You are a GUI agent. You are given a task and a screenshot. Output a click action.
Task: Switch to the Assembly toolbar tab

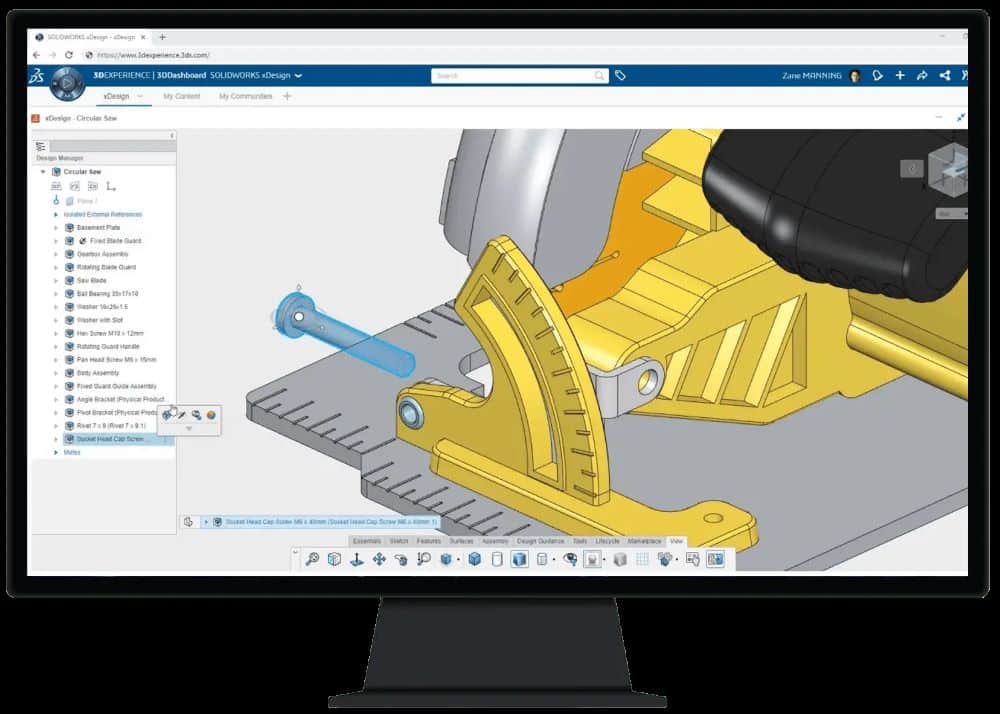click(x=495, y=541)
